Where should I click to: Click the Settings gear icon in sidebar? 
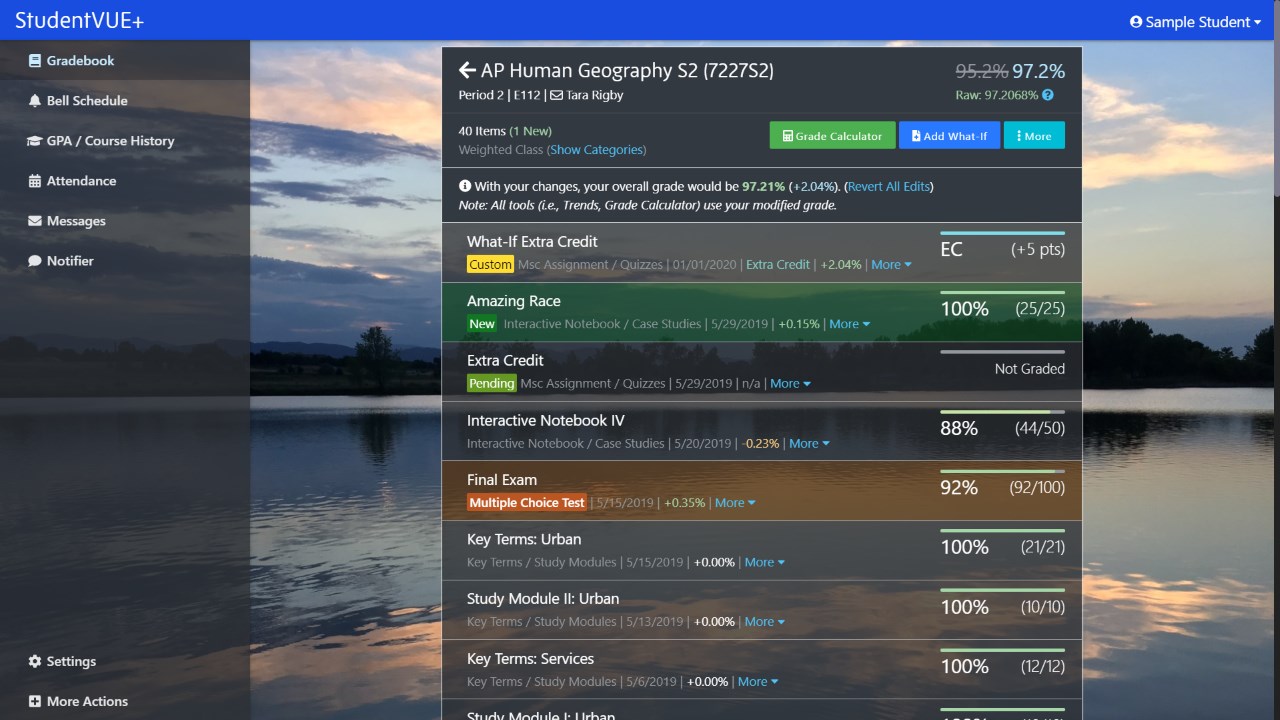point(35,661)
